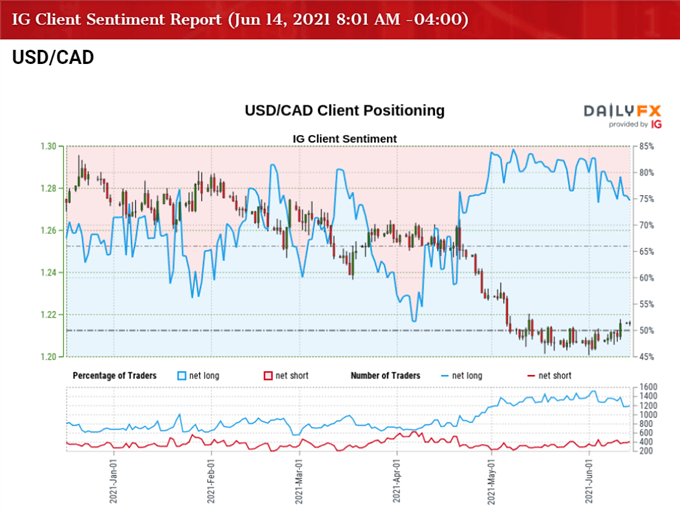Click the 'IG Client Sentiment' subtitle

click(x=345, y=139)
